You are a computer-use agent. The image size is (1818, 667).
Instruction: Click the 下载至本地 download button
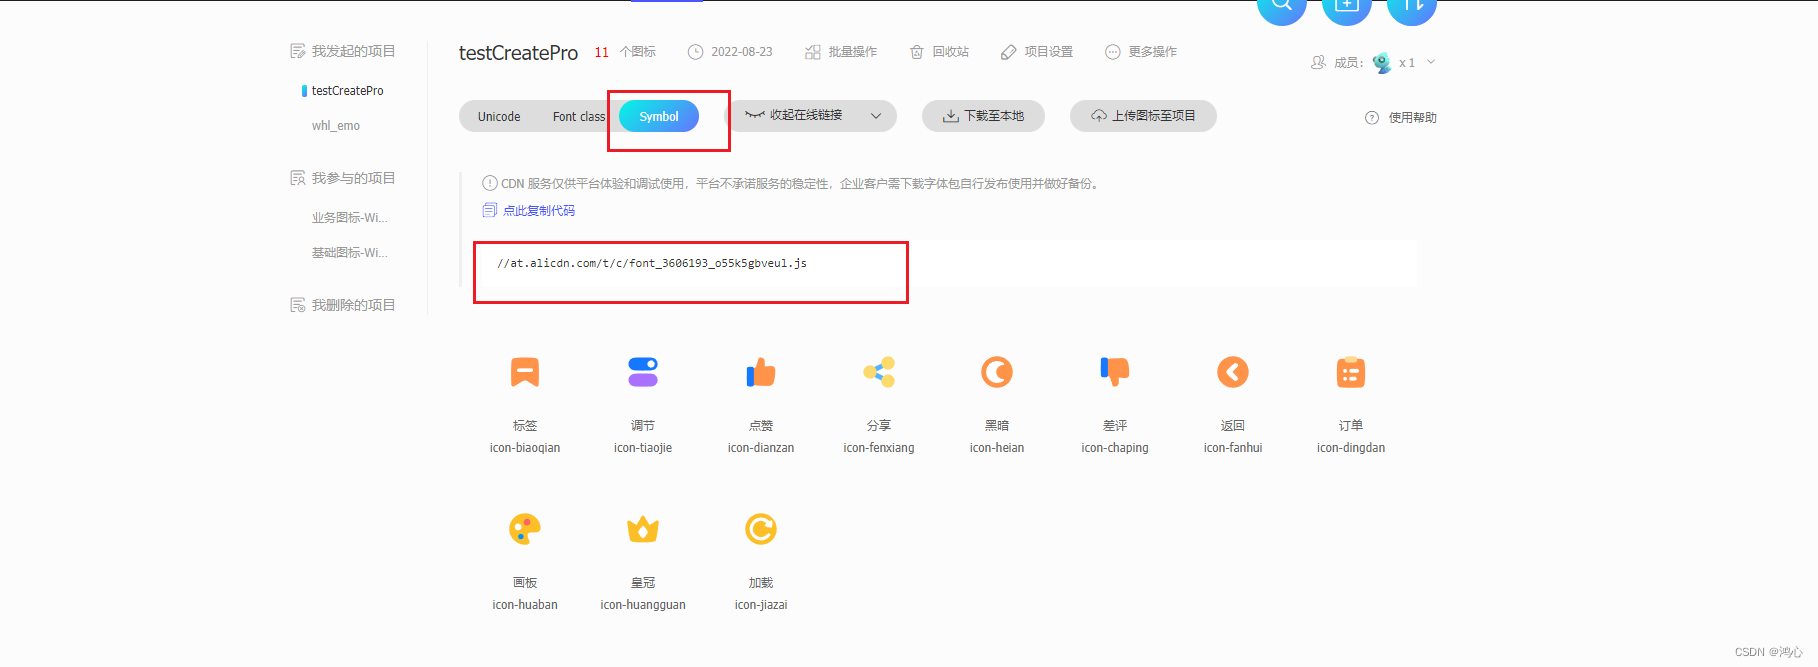pyautogui.click(x=983, y=116)
